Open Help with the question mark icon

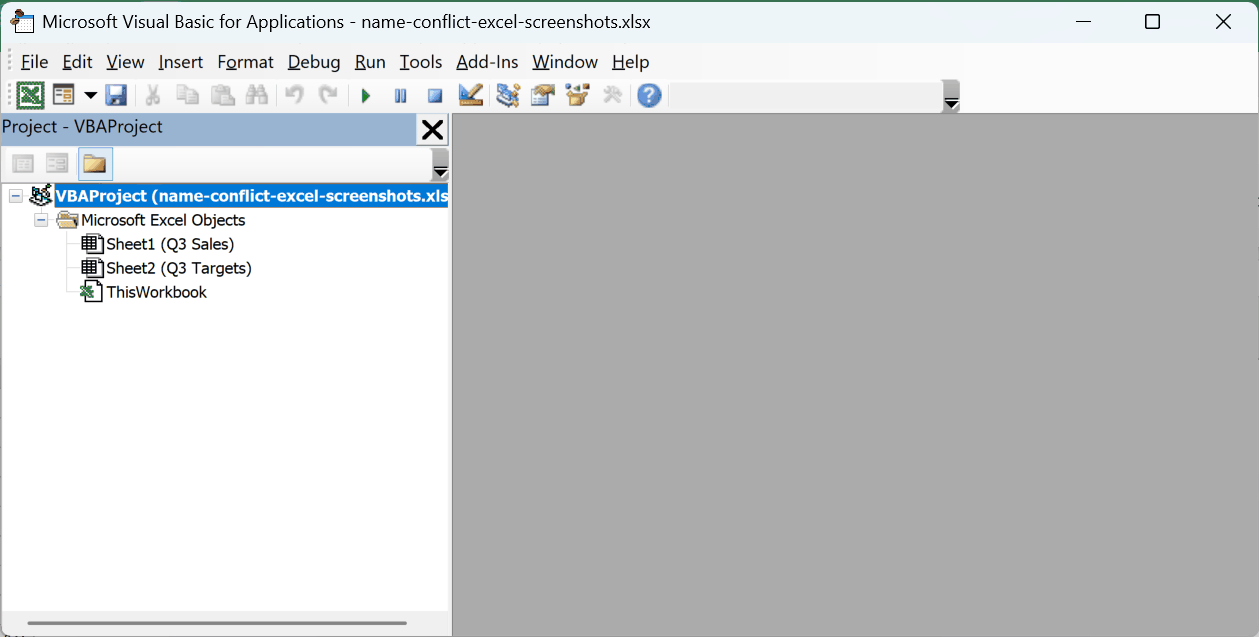(x=650, y=96)
